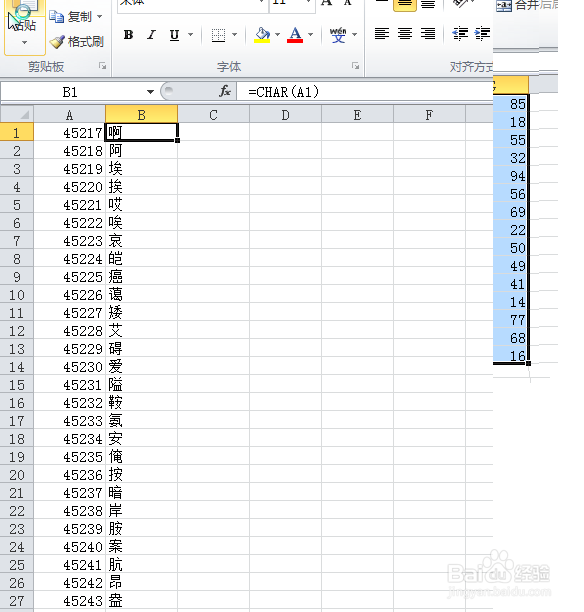
Task: Click Insert Function fx button
Action: (x=224, y=92)
